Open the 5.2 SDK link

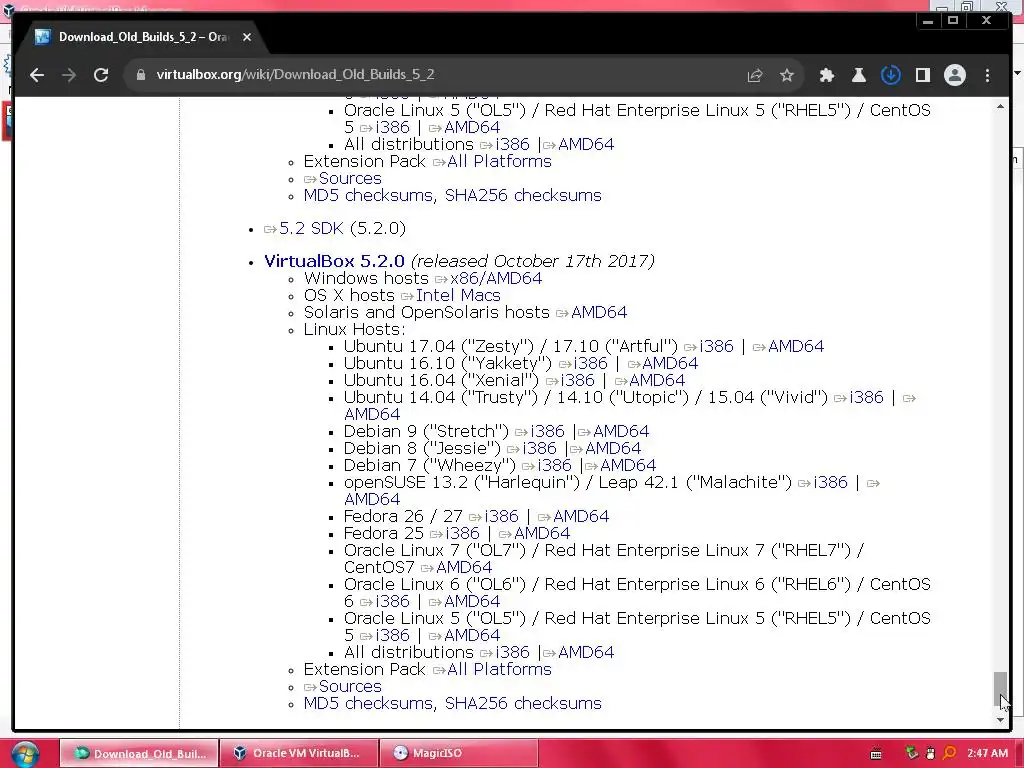click(x=312, y=229)
